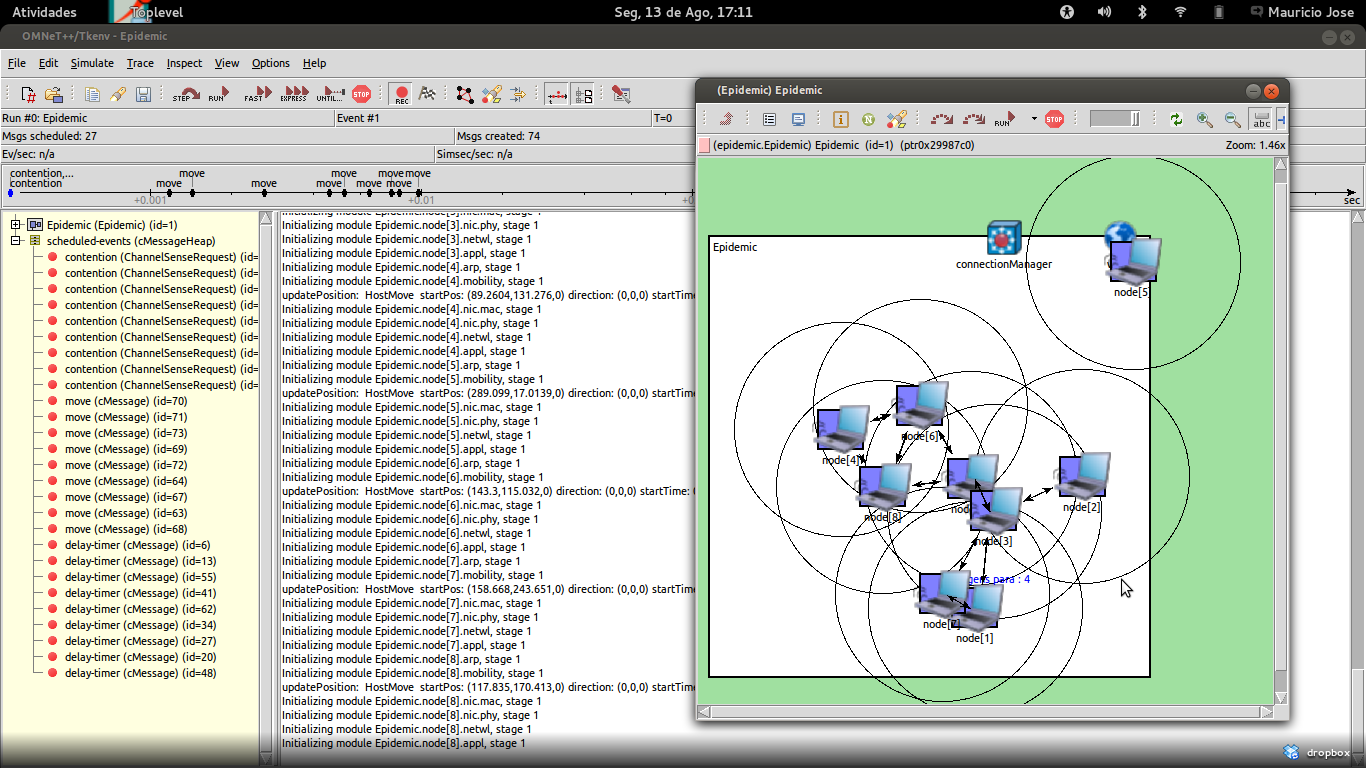
Task: Click the green re-layout refresh icon
Action: [1176, 119]
